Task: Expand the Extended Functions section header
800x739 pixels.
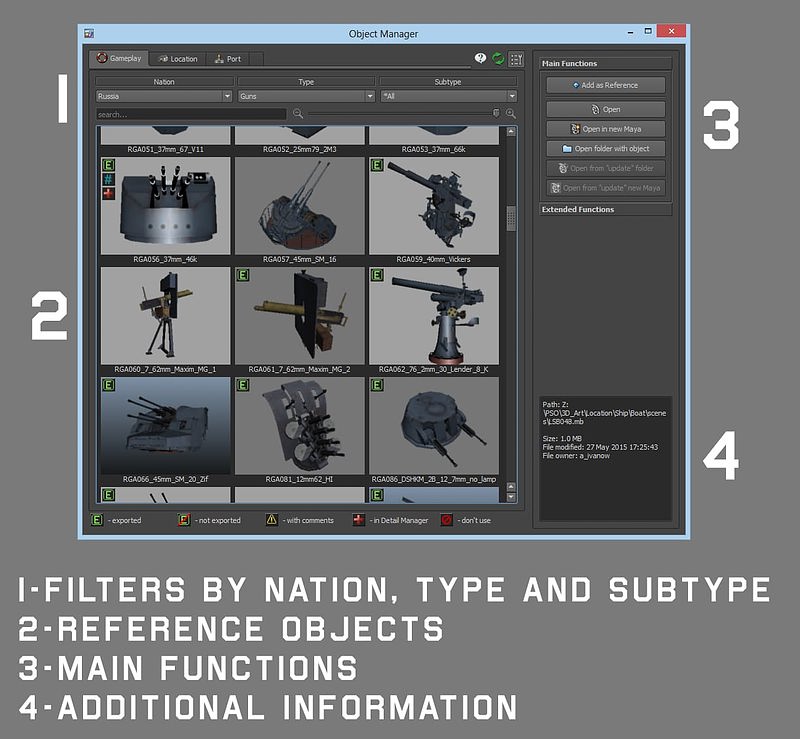Action: point(606,209)
